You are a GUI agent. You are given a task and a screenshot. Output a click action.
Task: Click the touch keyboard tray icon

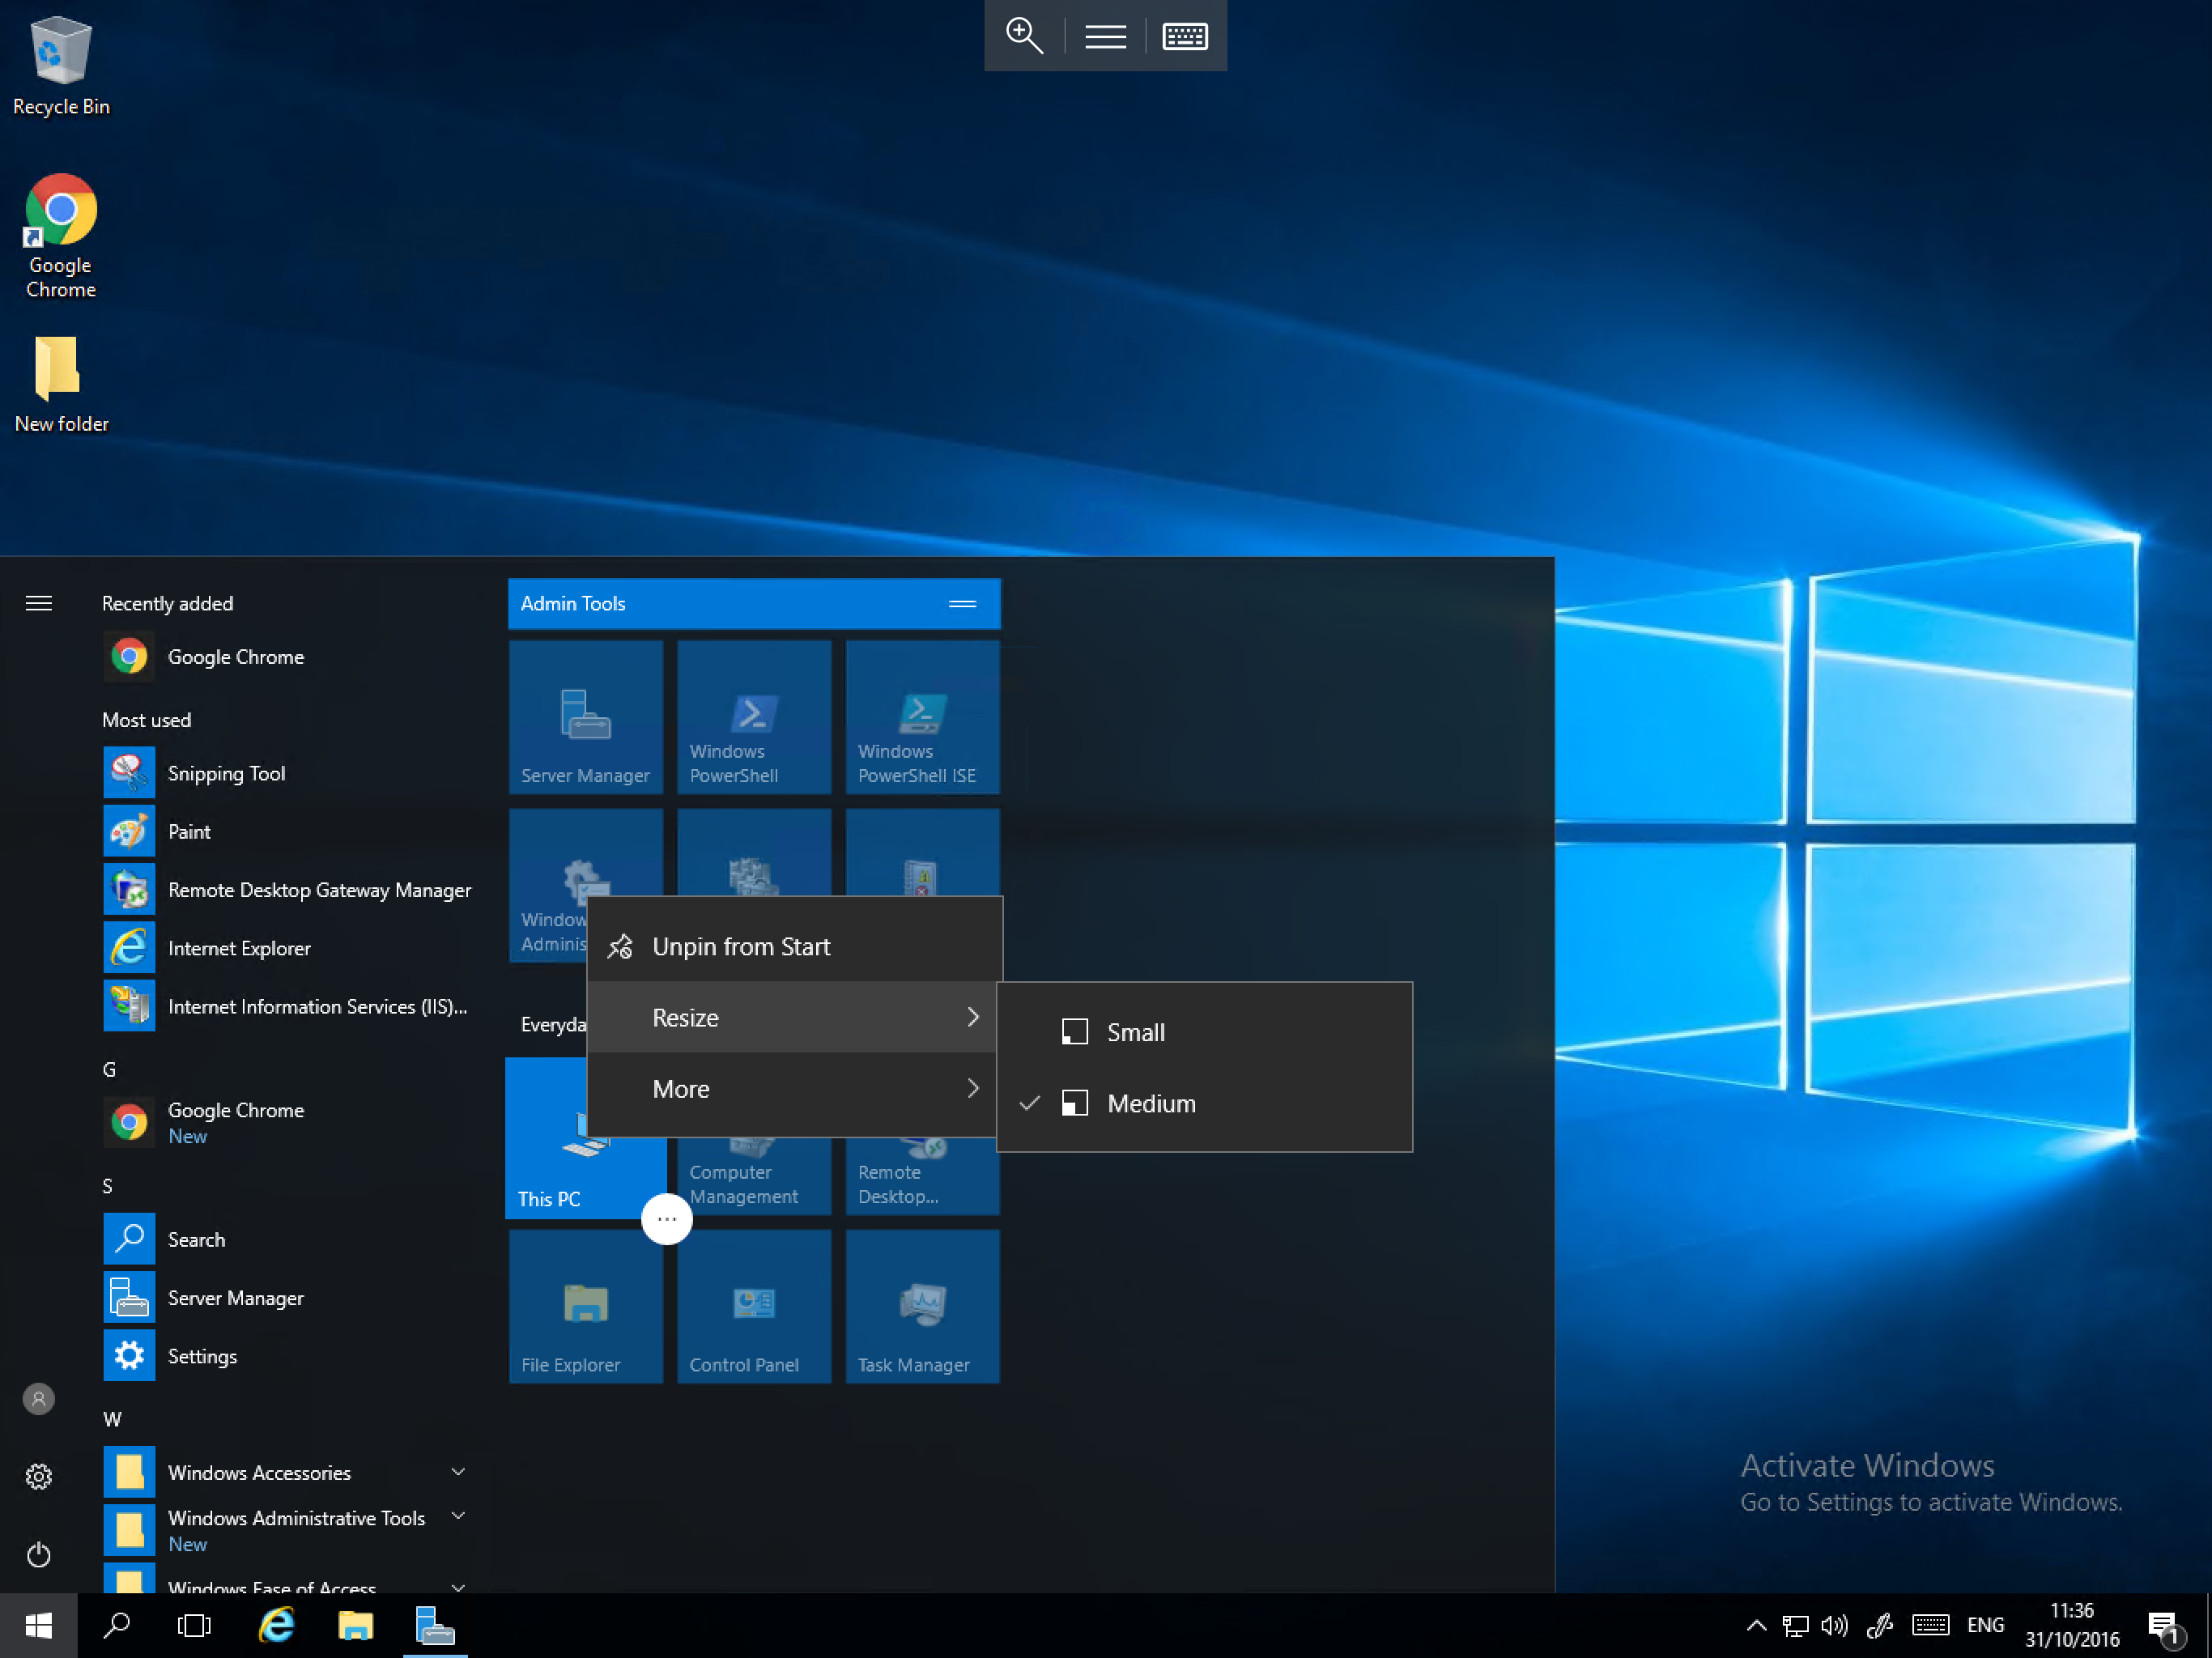(x=1930, y=1625)
